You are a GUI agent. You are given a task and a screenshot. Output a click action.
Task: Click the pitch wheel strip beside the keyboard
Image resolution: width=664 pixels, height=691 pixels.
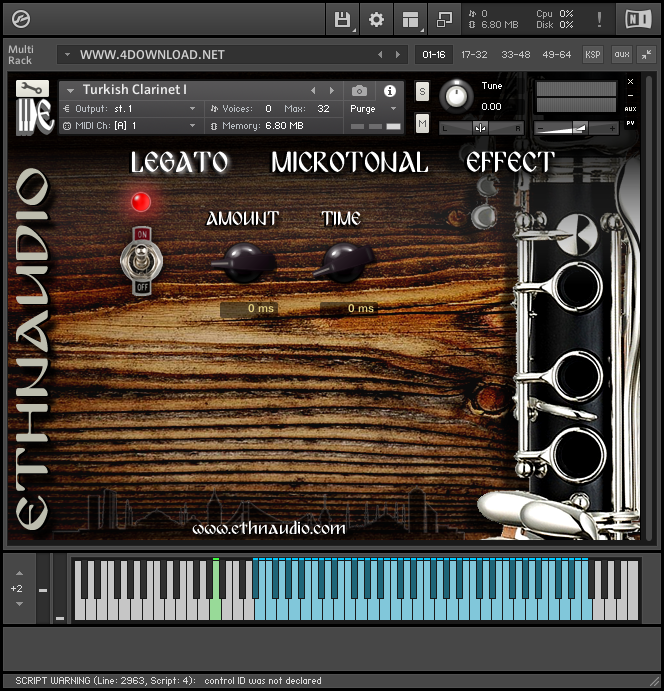tap(43, 589)
